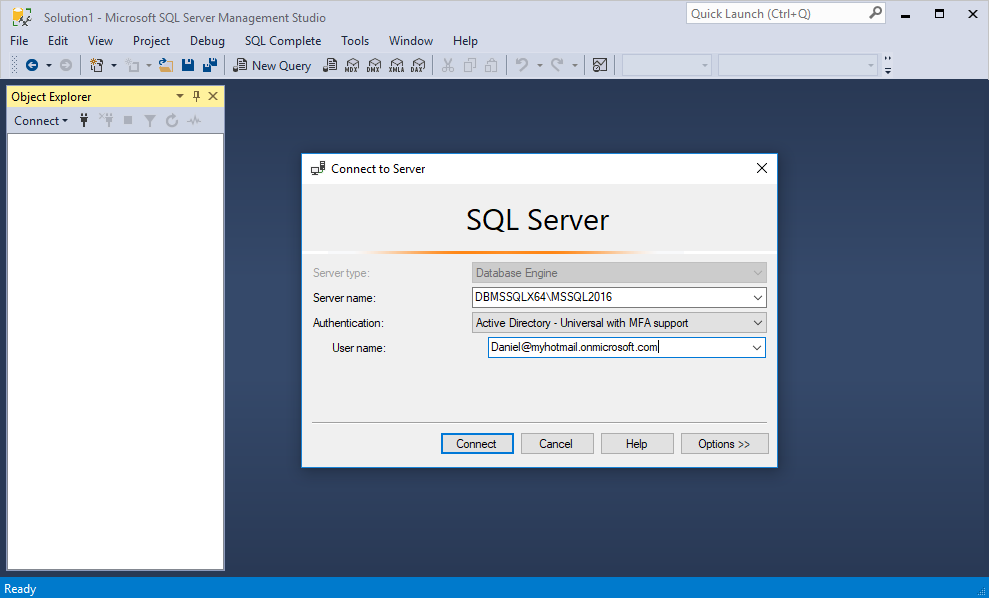This screenshot has width=989, height=598.
Task: Search using the Quick Launch magnifier icon
Action: tap(875, 13)
